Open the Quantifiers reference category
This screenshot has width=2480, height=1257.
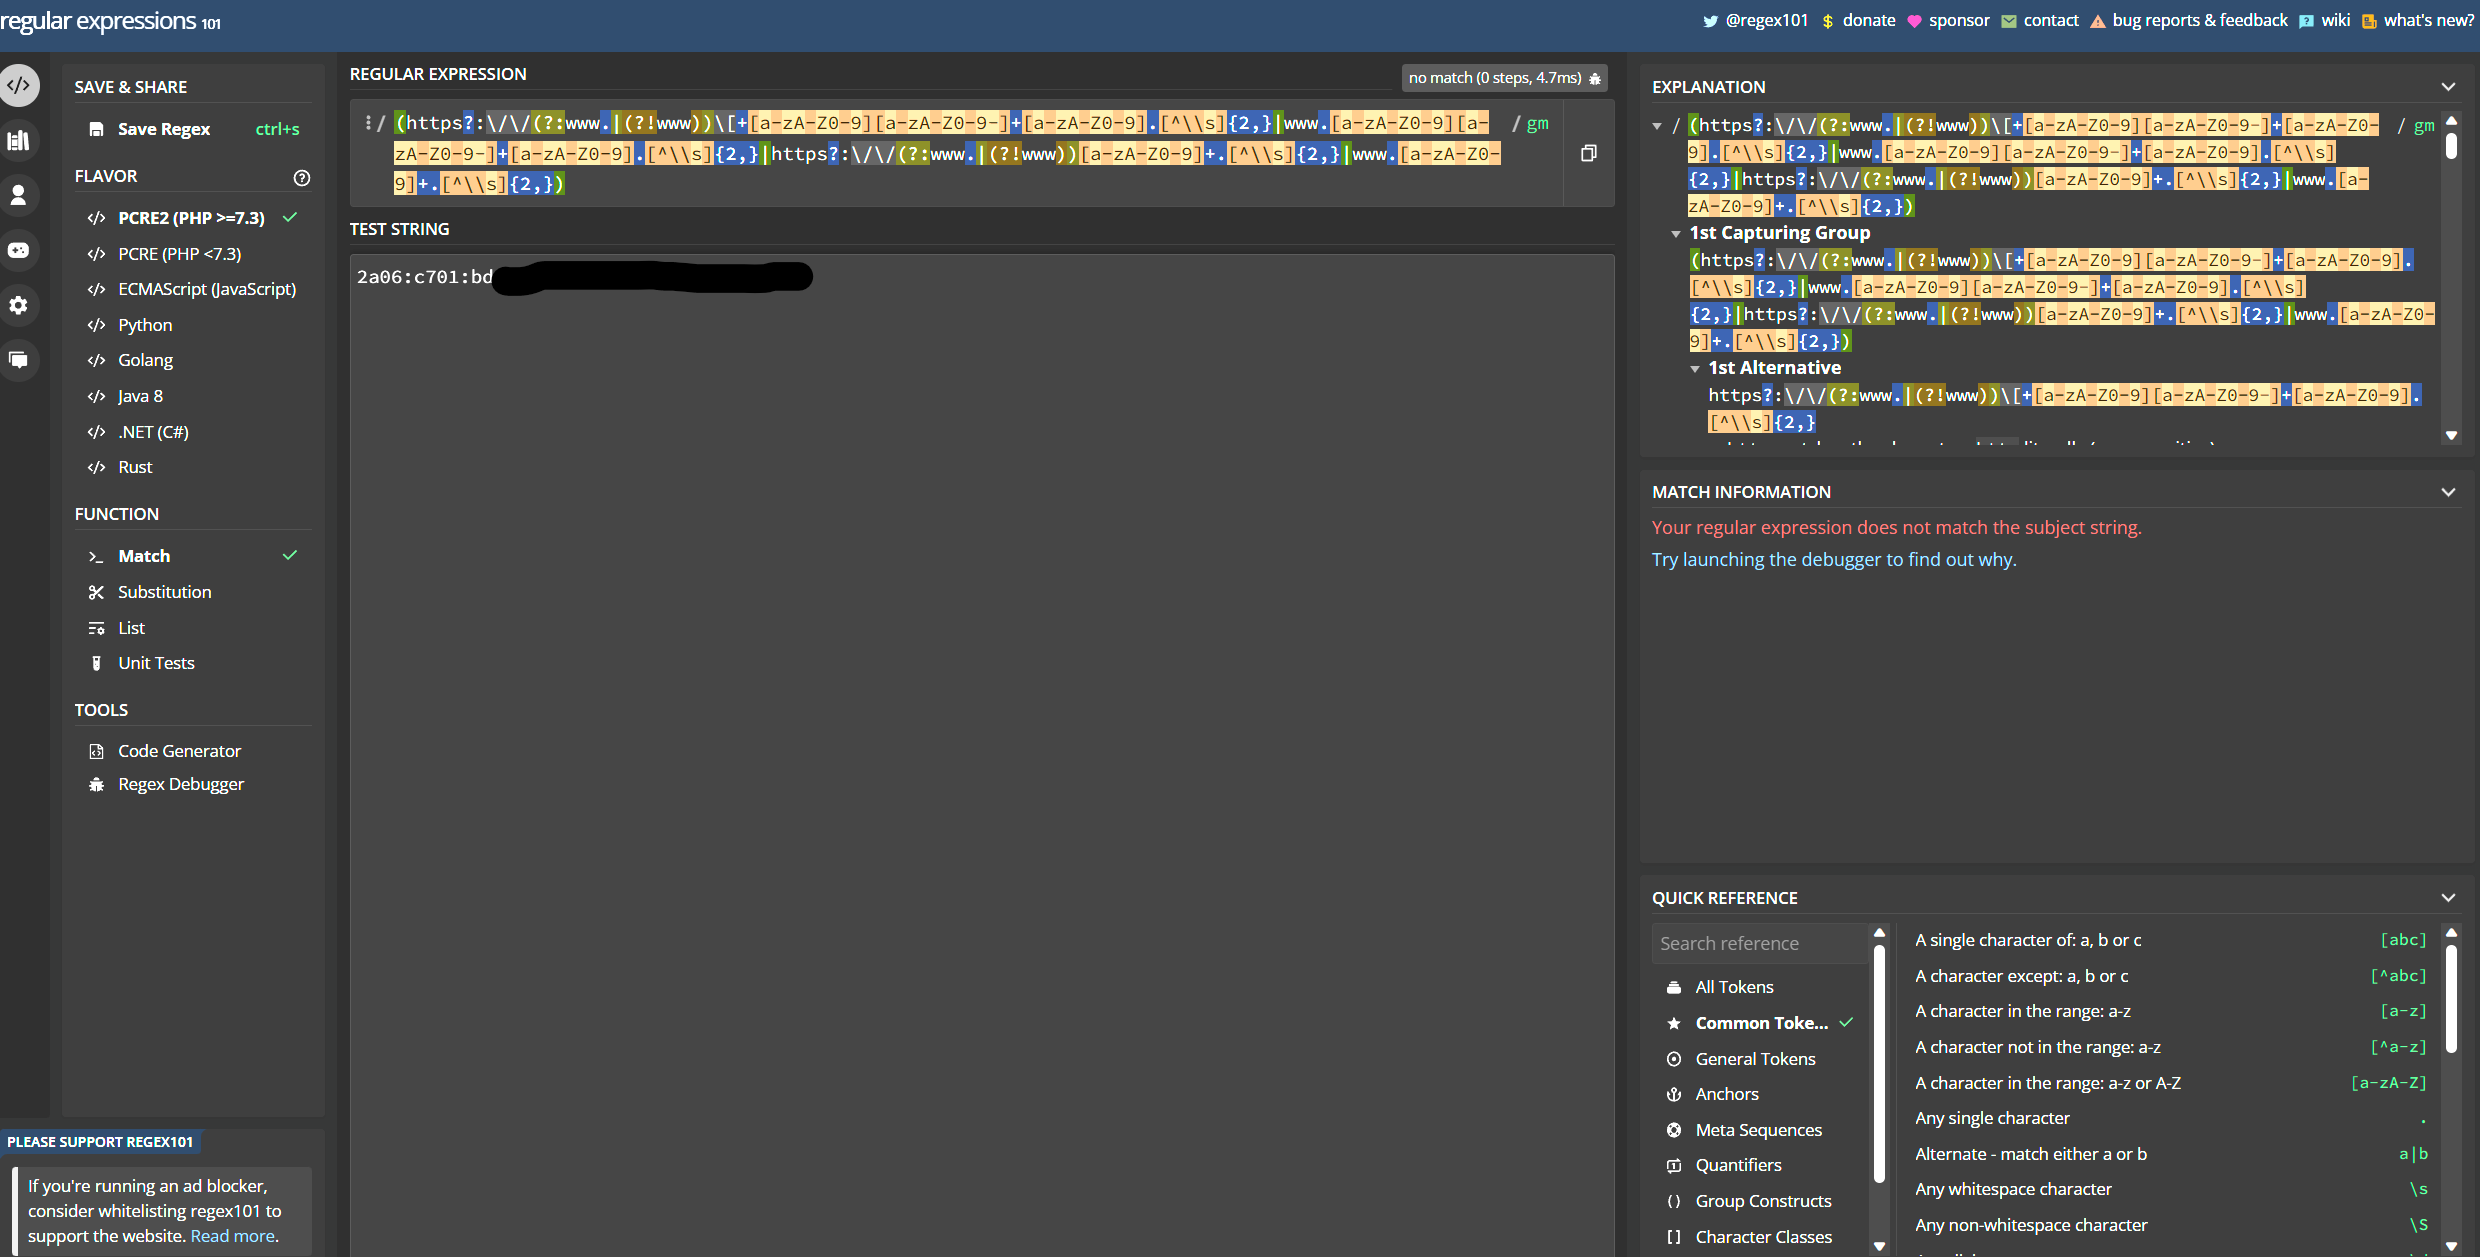[x=1738, y=1165]
